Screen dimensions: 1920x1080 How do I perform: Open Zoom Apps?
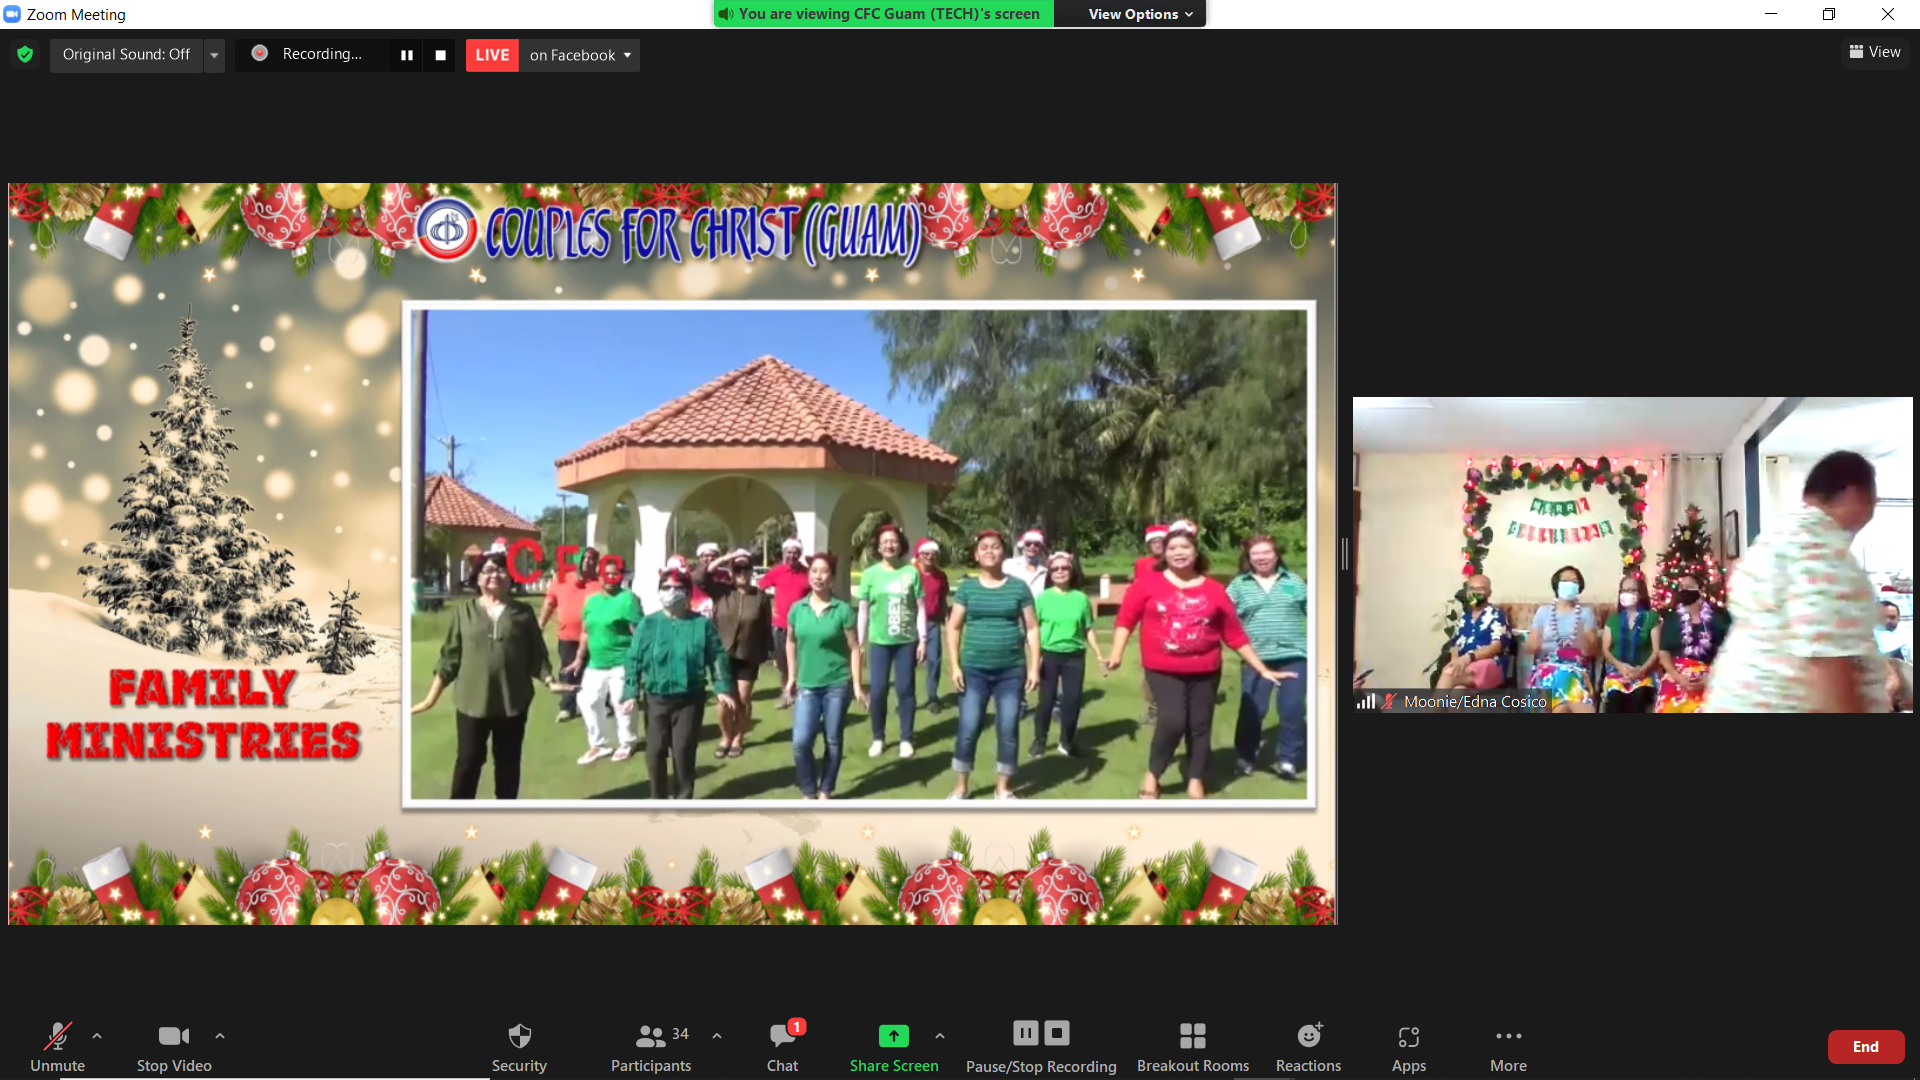click(x=1409, y=1047)
